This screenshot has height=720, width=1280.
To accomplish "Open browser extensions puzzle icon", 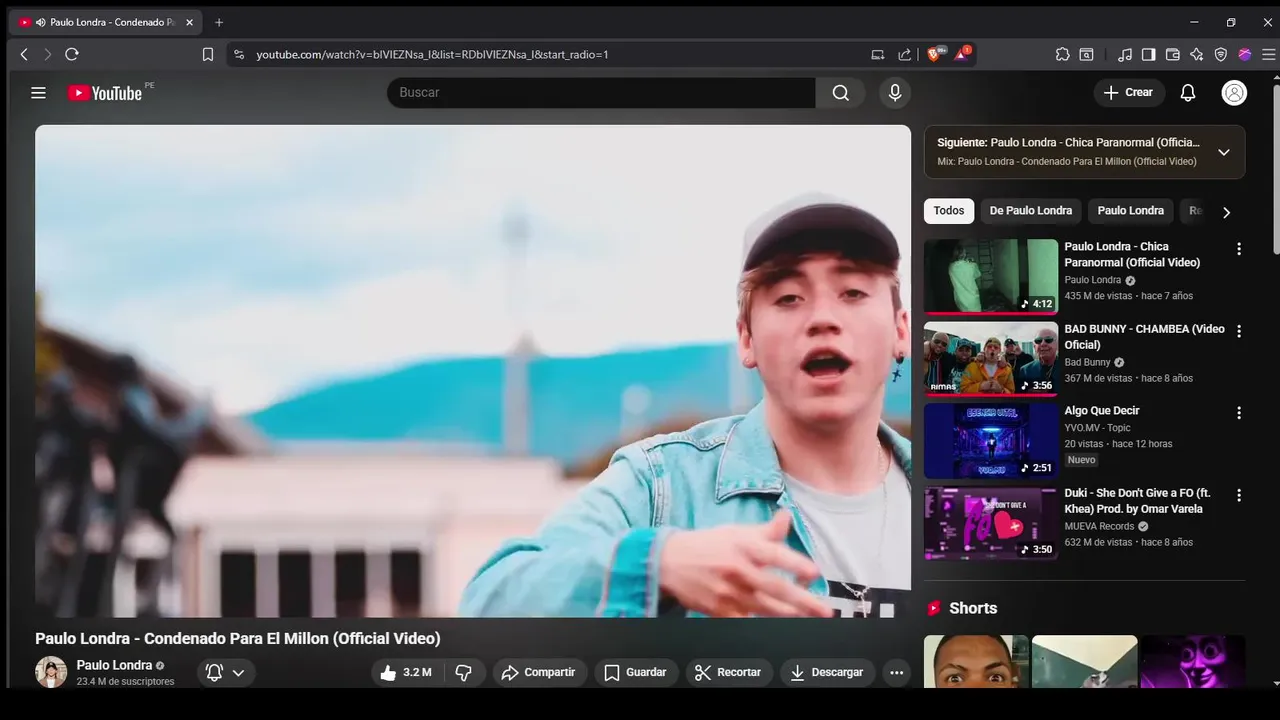I will click(1062, 55).
